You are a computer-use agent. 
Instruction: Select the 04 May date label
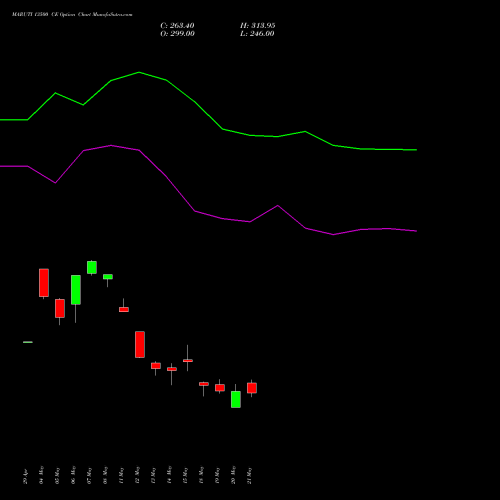(x=42, y=475)
